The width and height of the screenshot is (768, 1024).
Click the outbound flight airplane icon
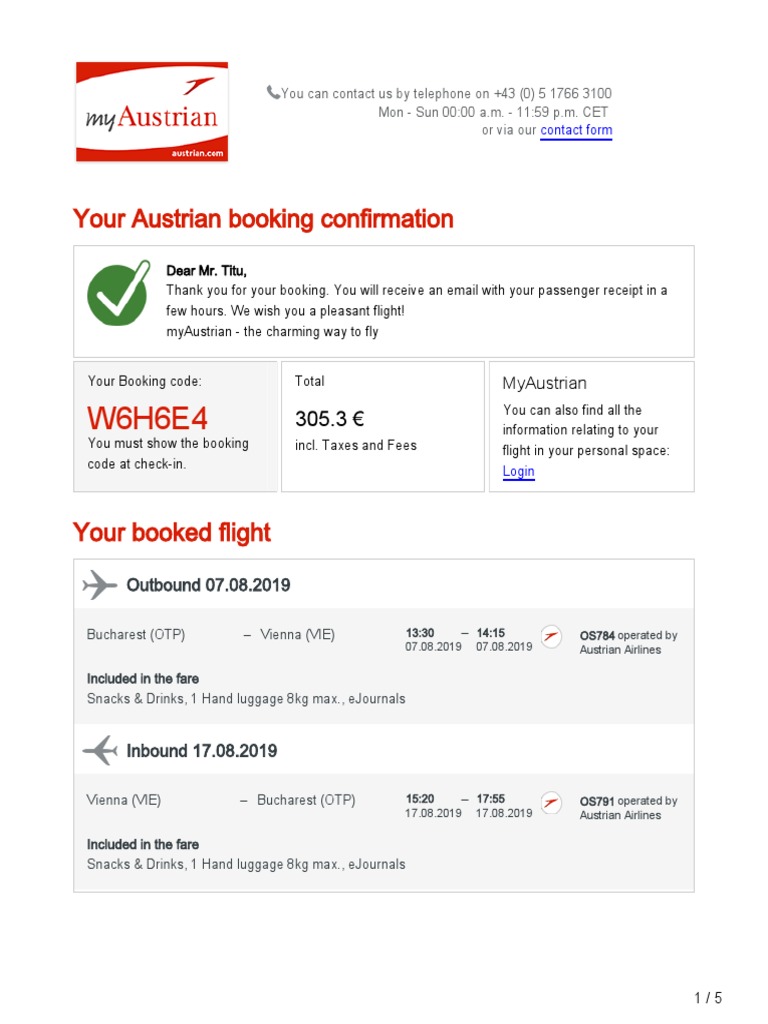click(x=99, y=585)
